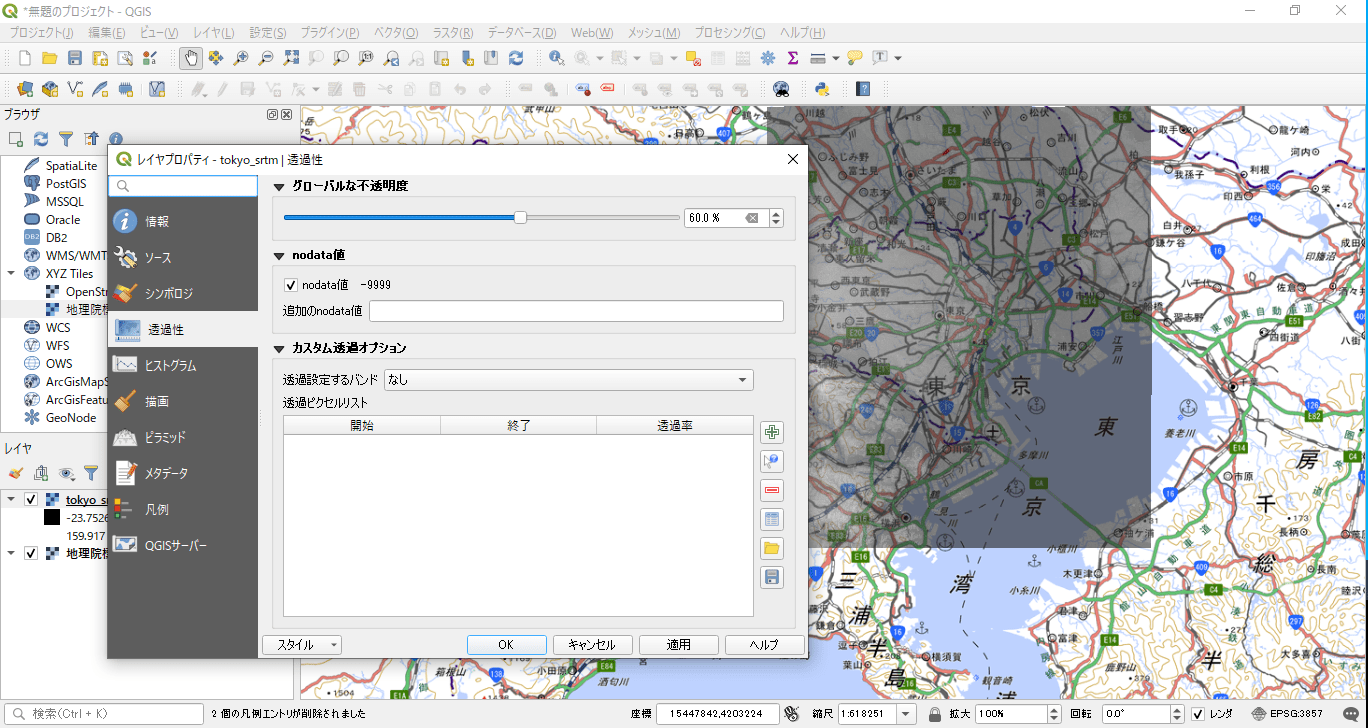Click the add pixel row plus icon

[772, 433]
